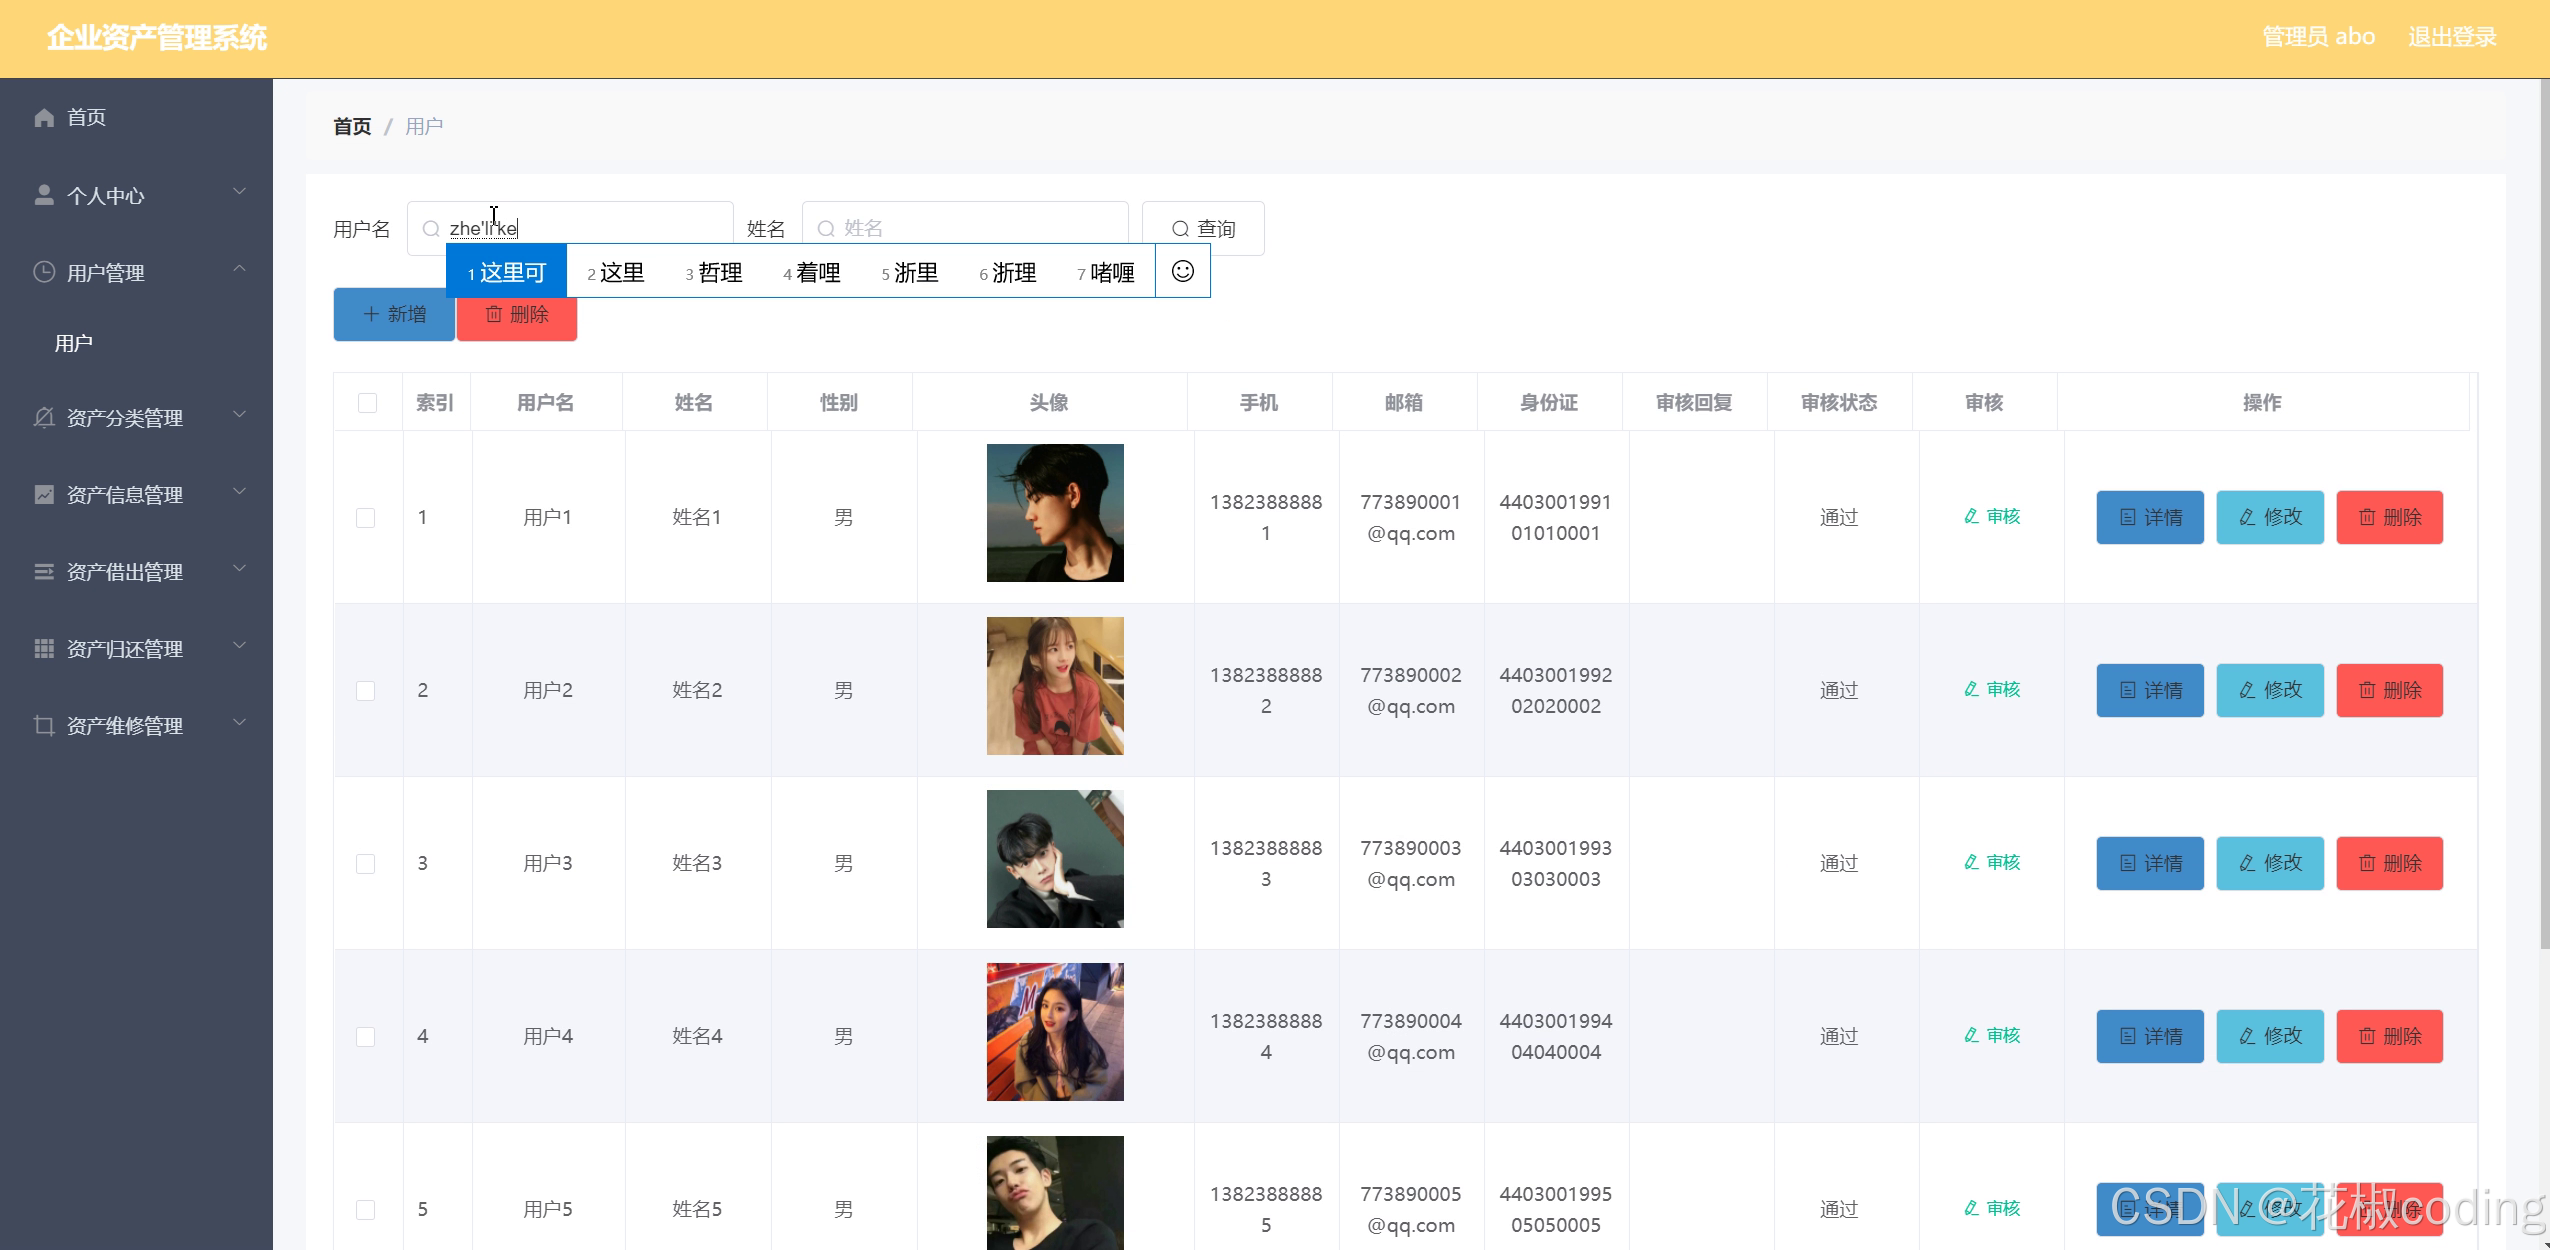
Task: Click the grid icon beside 资产归还管理
Action: coord(44,648)
